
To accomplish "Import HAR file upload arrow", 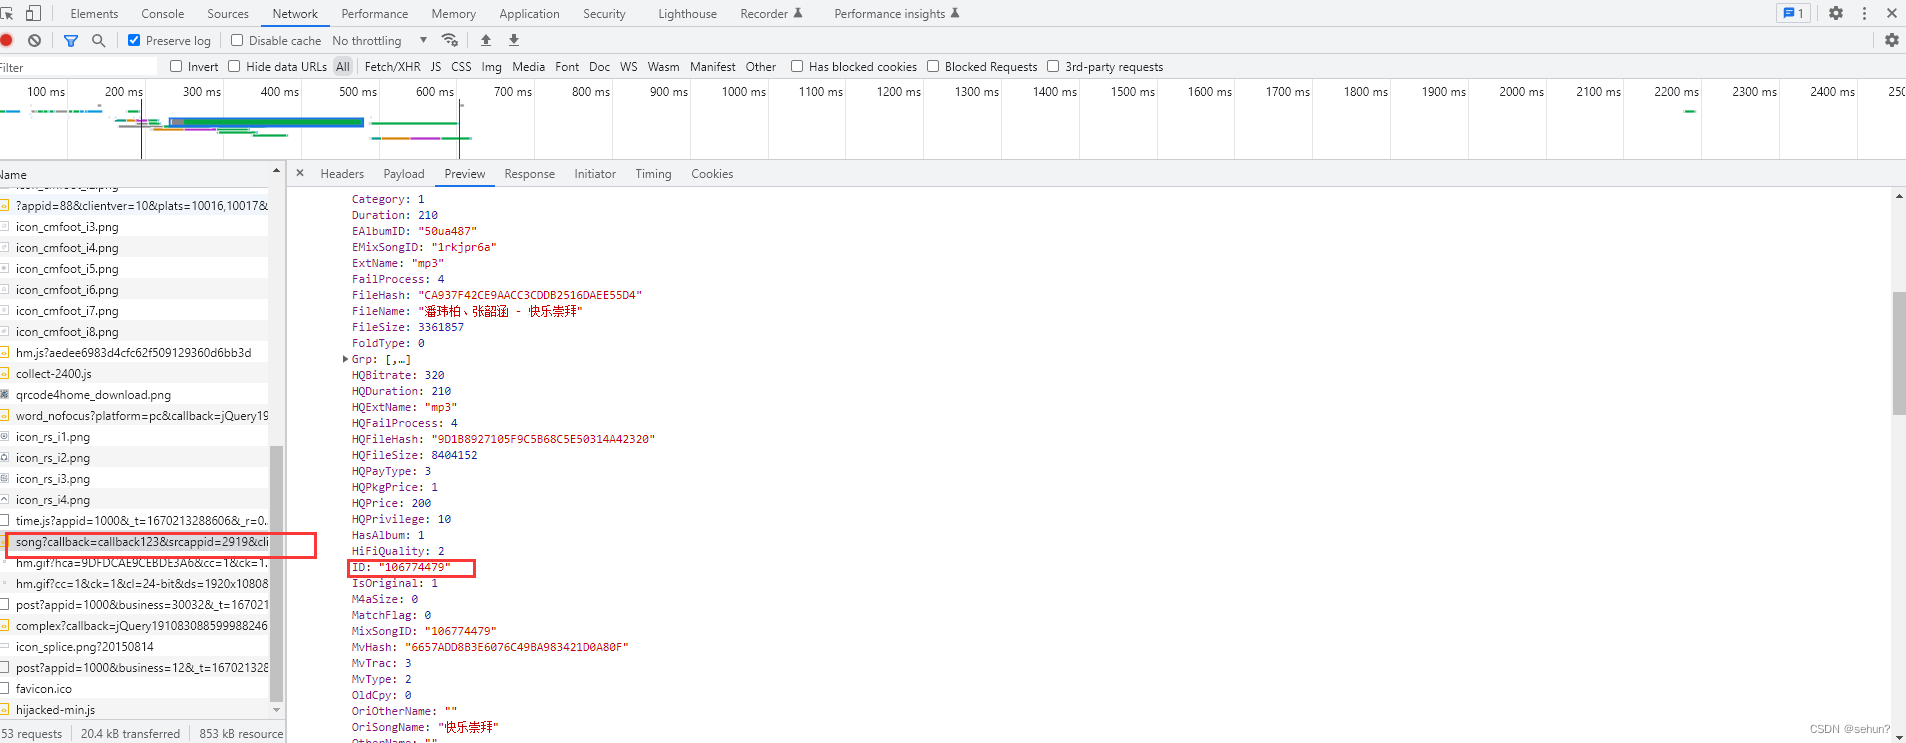I will (x=486, y=40).
